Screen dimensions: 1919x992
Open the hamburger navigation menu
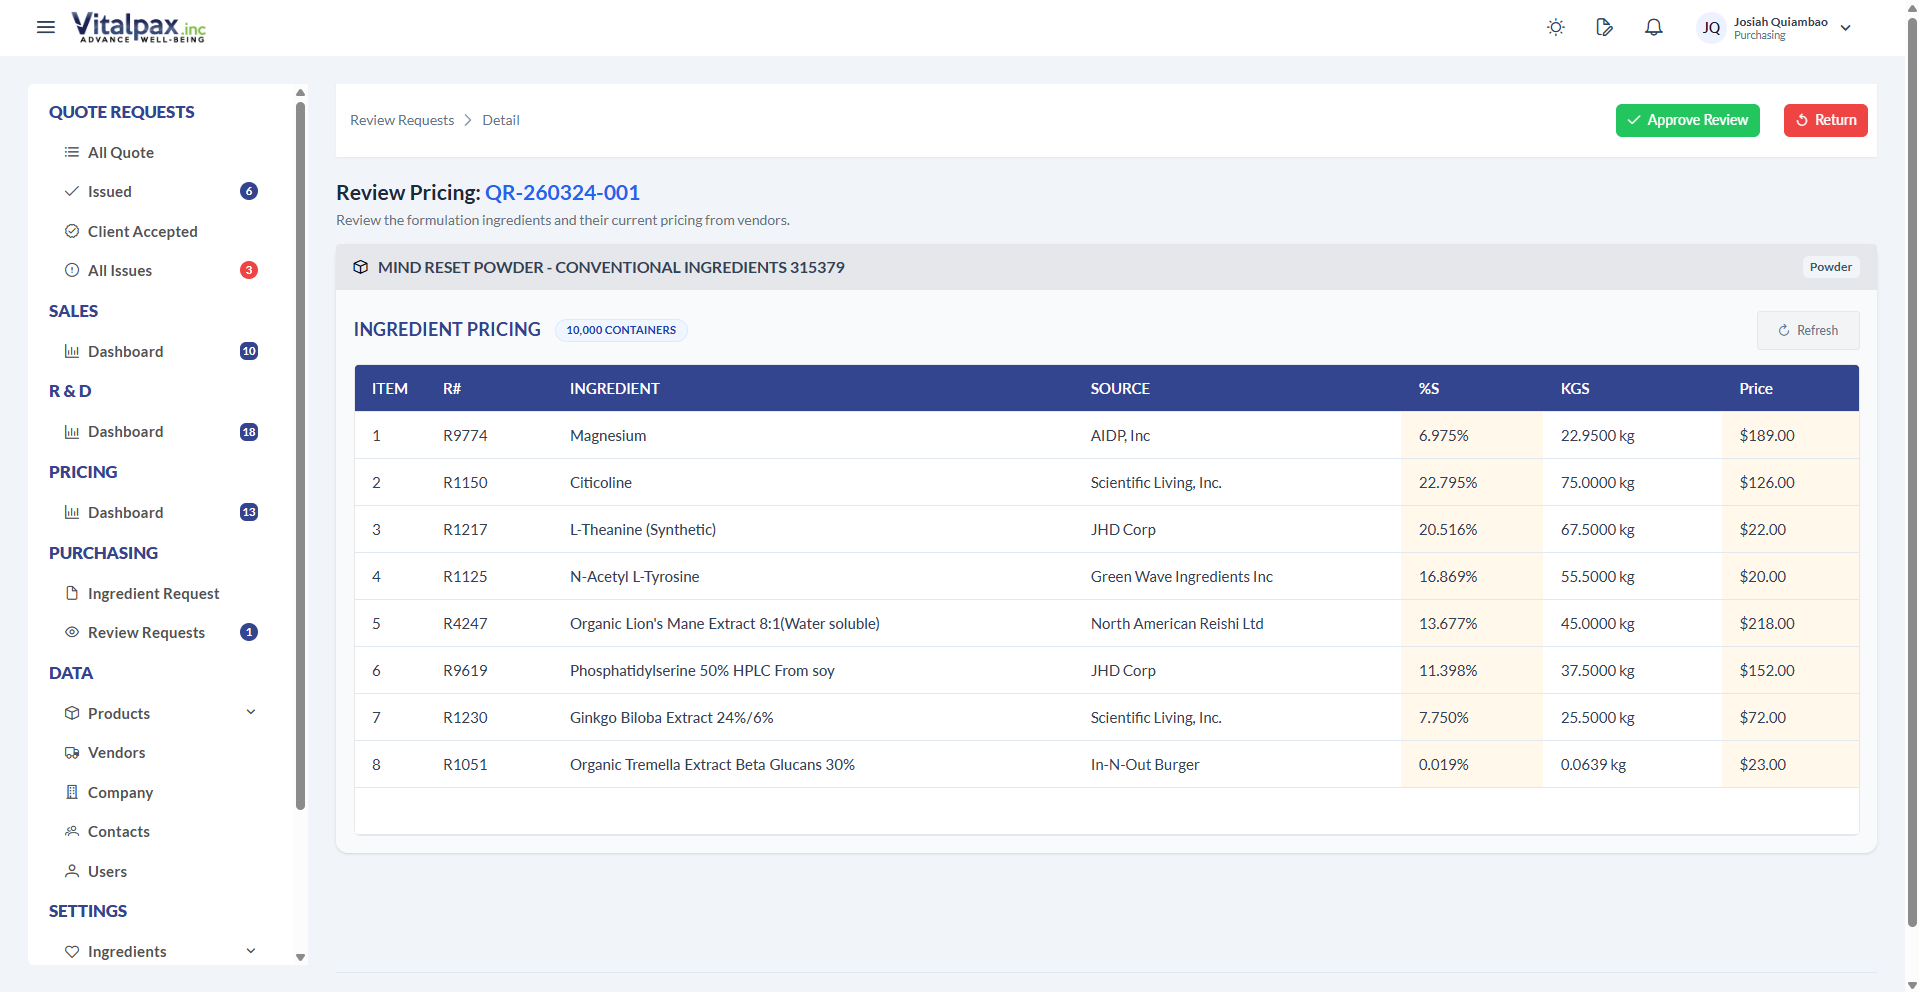point(46,27)
